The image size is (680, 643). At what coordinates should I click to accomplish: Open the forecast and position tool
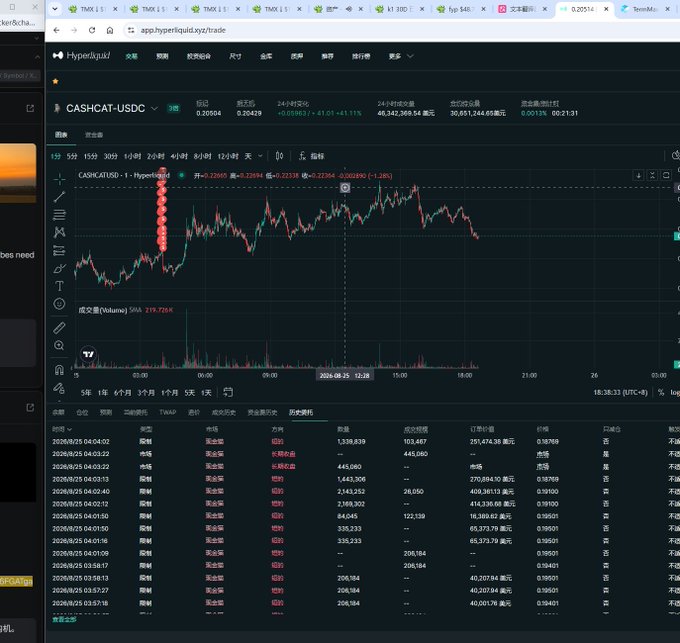pyautogui.click(x=59, y=250)
